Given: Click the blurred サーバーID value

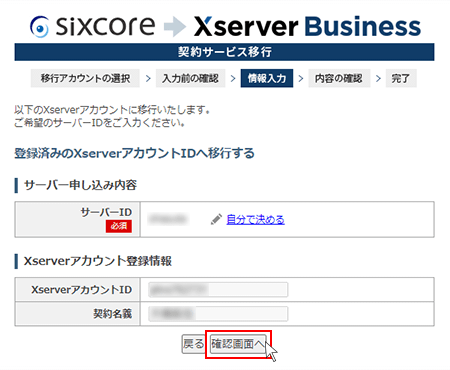Looking at the screenshot, I should click(168, 219).
